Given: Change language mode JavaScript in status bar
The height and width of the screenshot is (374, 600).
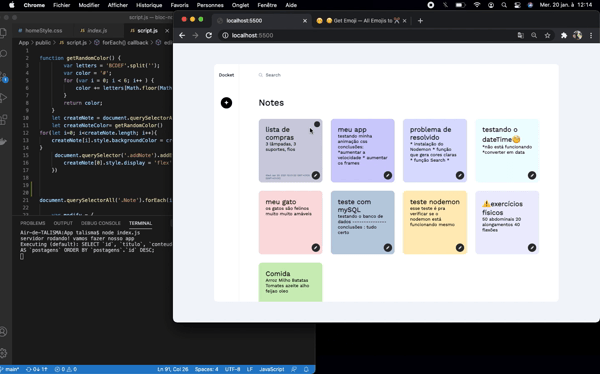Looking at the screenshot, I should (272, 369).
